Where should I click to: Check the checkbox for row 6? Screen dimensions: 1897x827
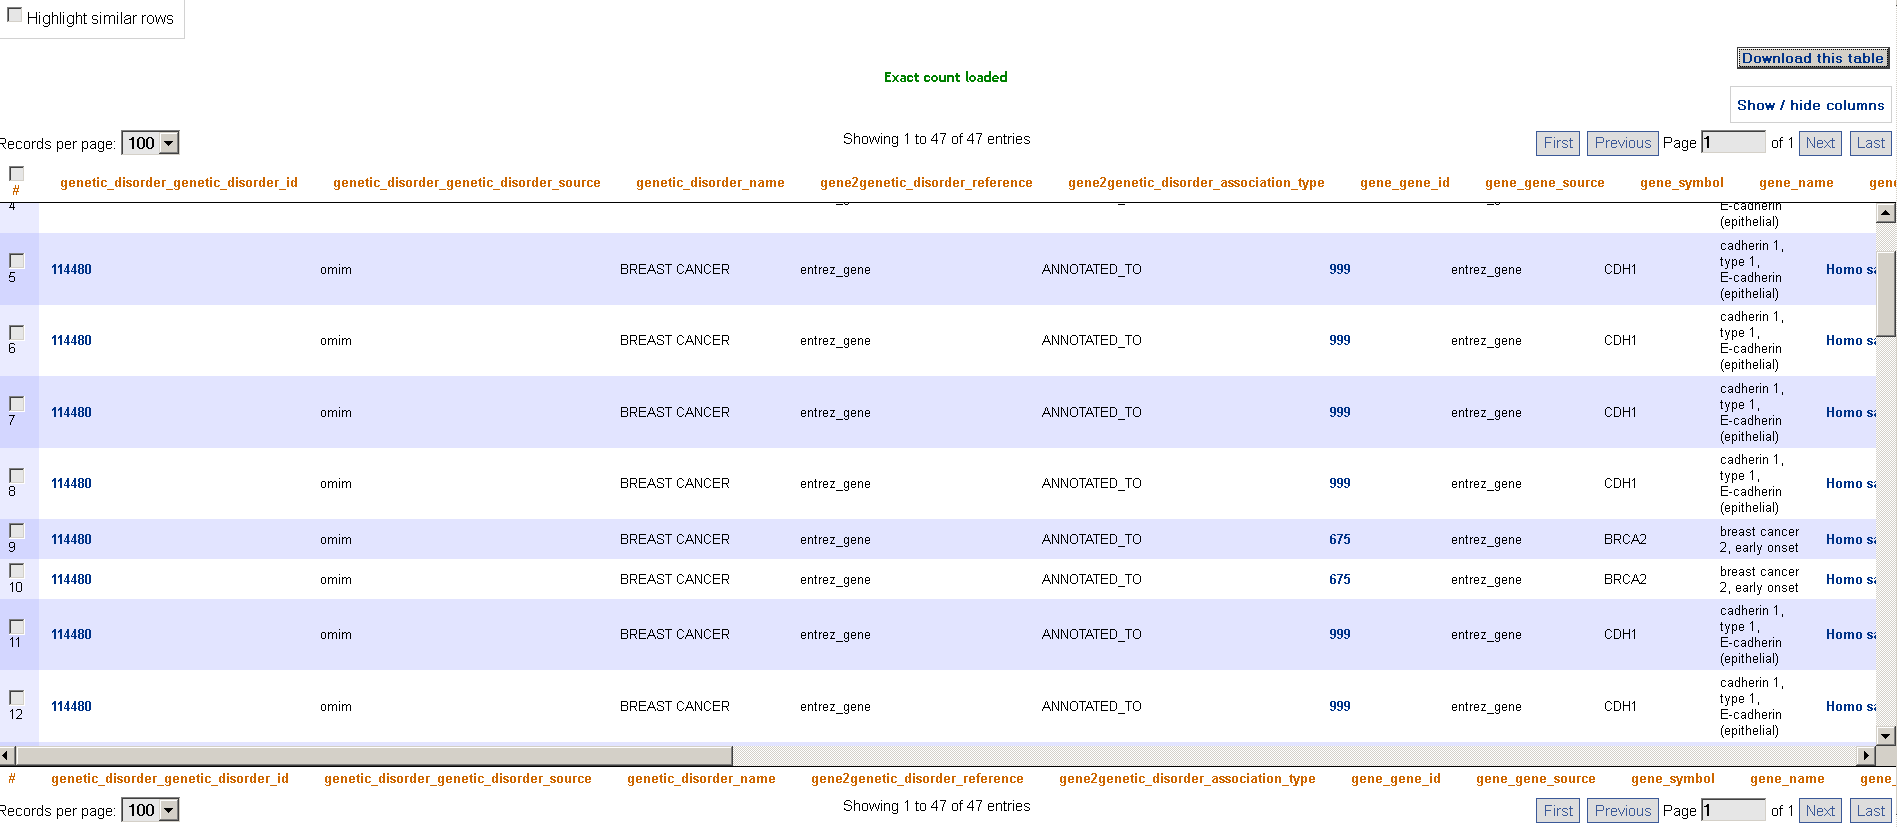[17, 332]
